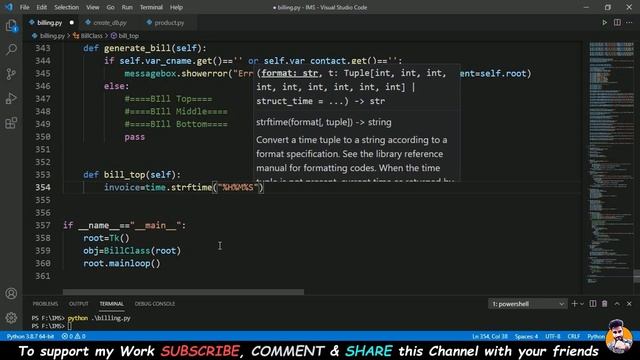Close billing.py via unsaved dot
Screen dimensions: 640x360
[71, 23]
